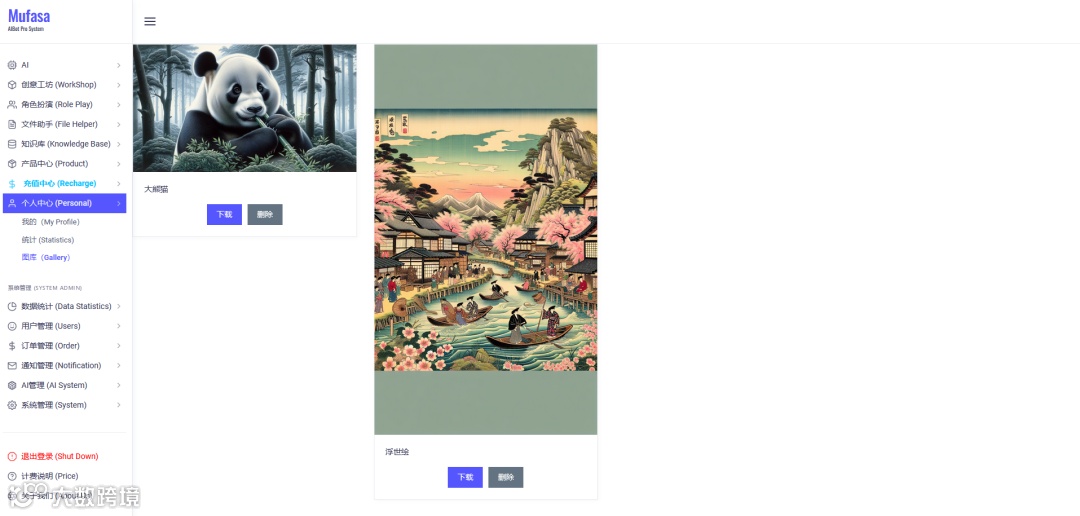Click the WorkShop cube icon
The height and width of the screenshot is (516, 1080).
pyautogui.click(x=12, y=85)
